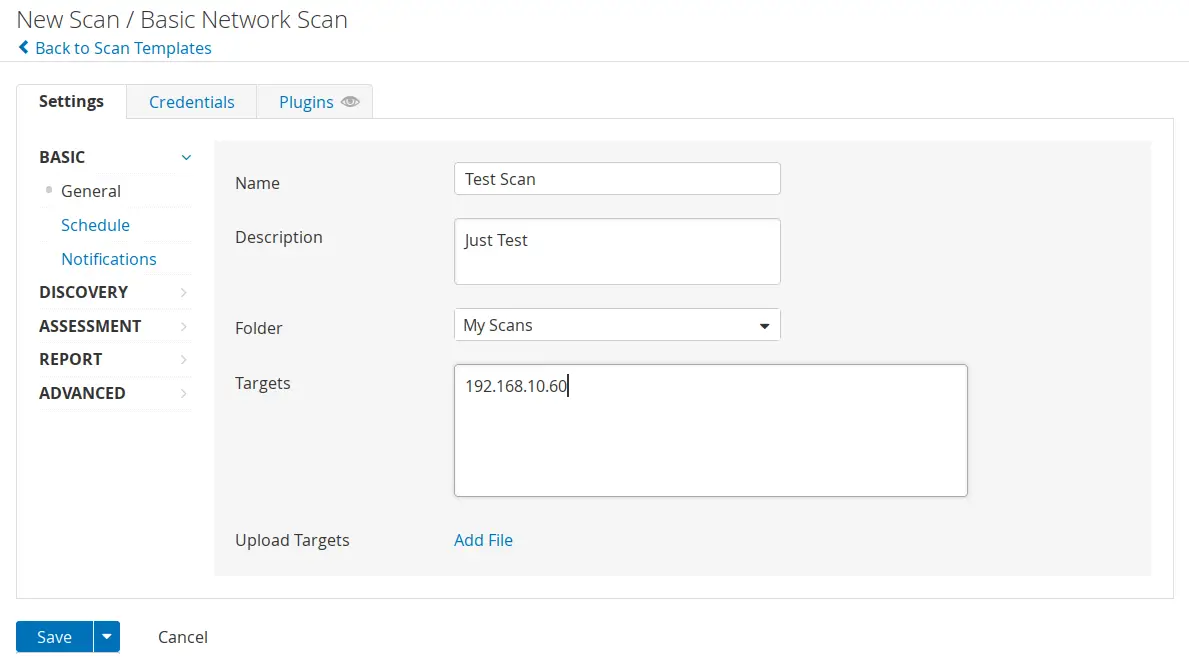
Task: Click the eye icon on the Plugins tab
Action: coord(349,101)
